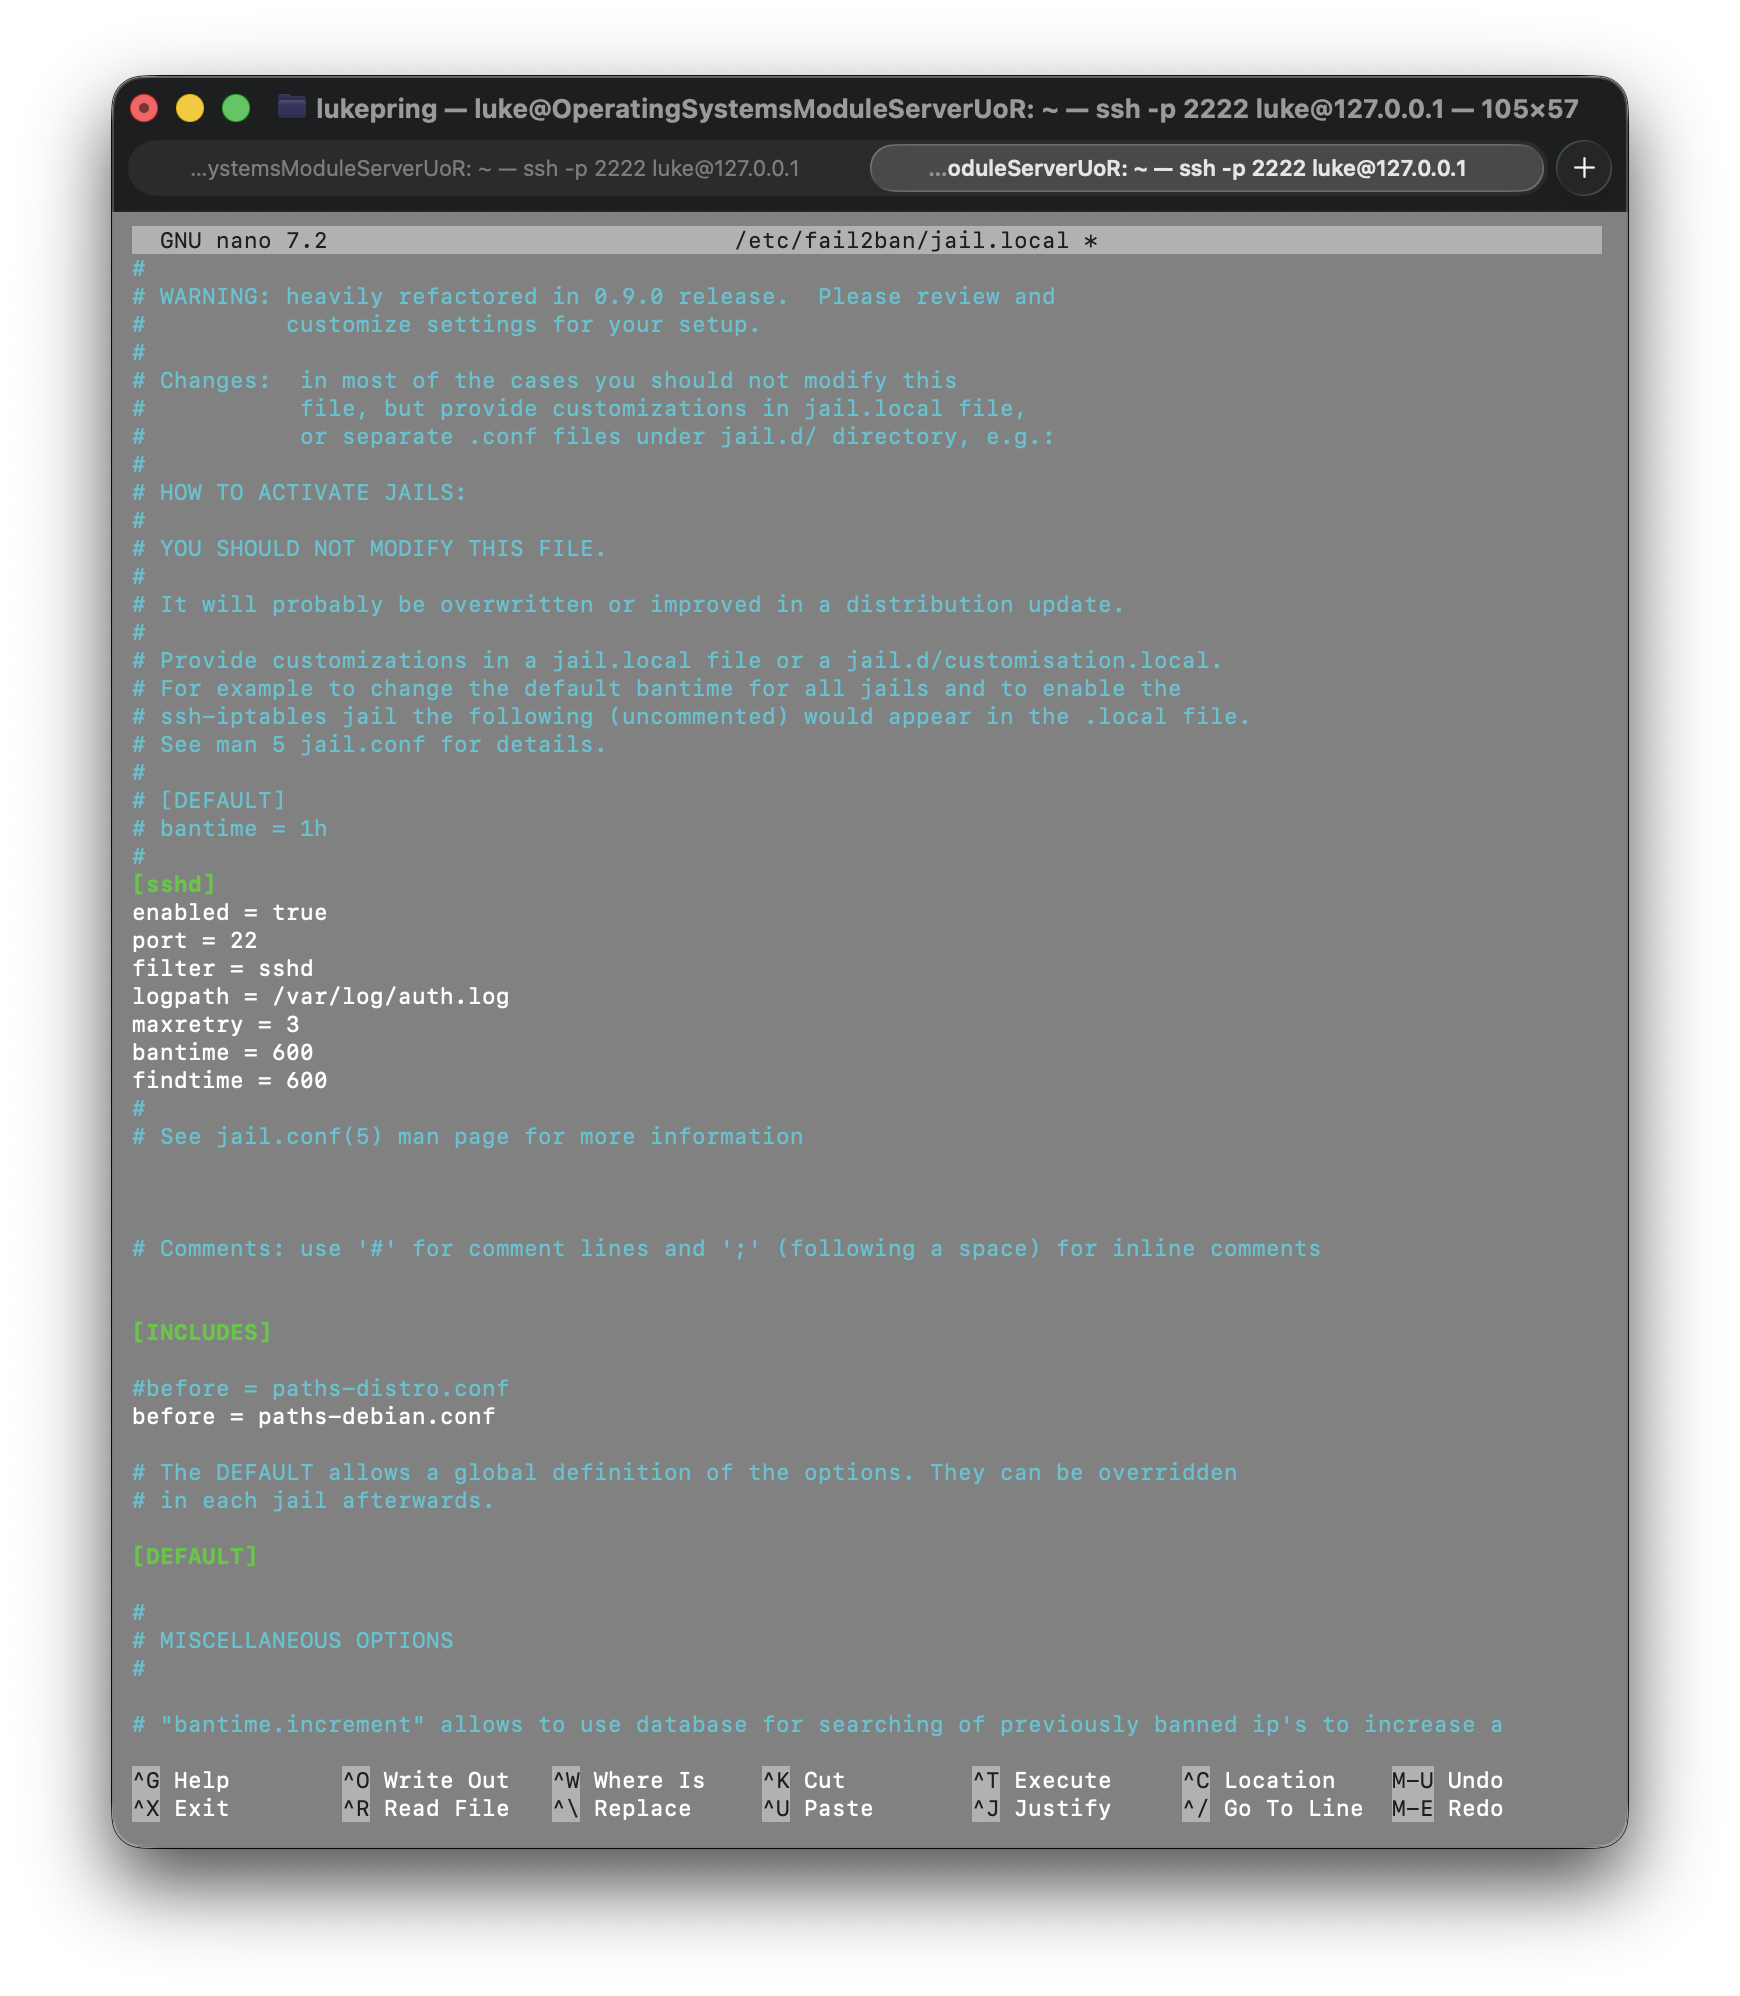The height and width of the screenshot is (1996, 1740).
Task: Click the red close window button
Action: [145, 108]
